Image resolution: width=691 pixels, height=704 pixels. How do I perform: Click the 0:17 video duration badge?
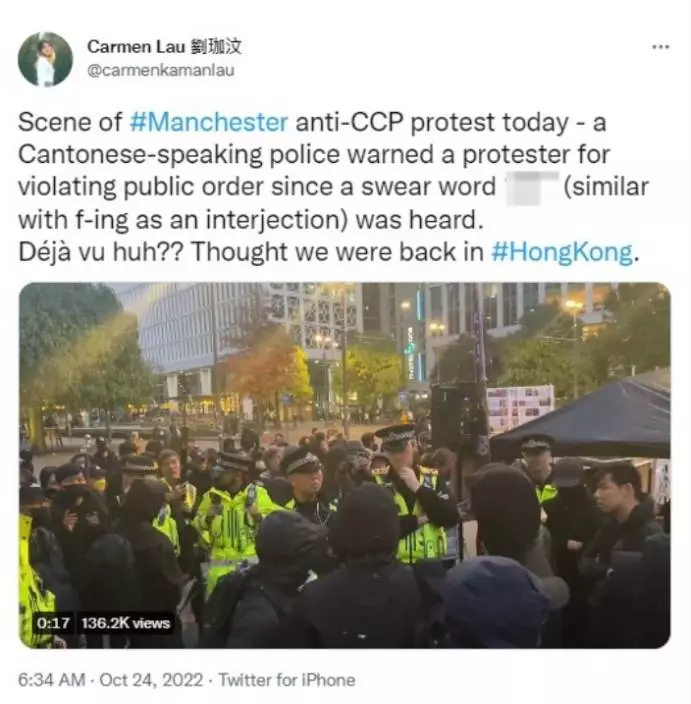(x=53, y=623)
